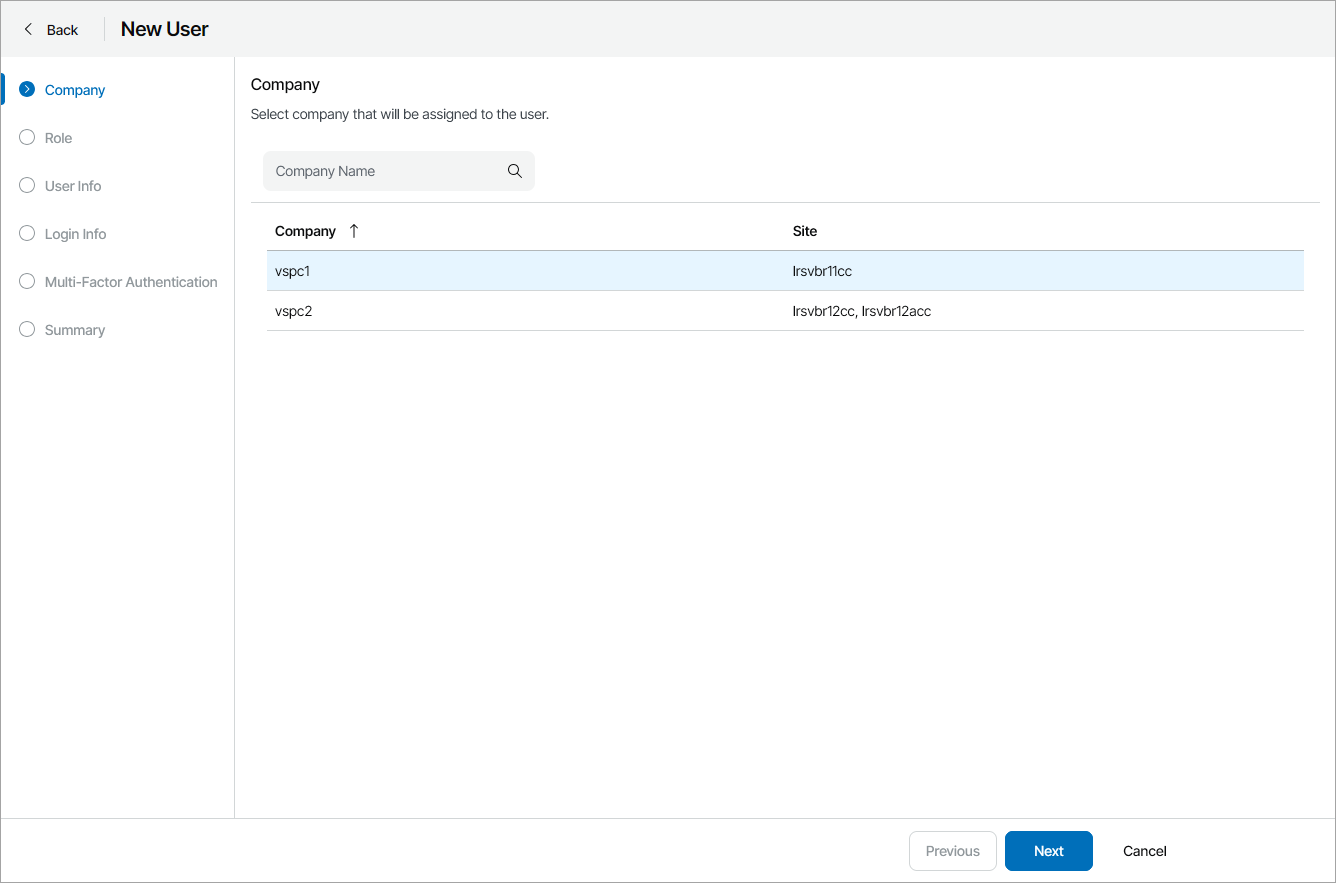Click the Back arrow icon
Image resolution: width=1336 pixels, height=883 pixels.
click(x=28, y=29)
